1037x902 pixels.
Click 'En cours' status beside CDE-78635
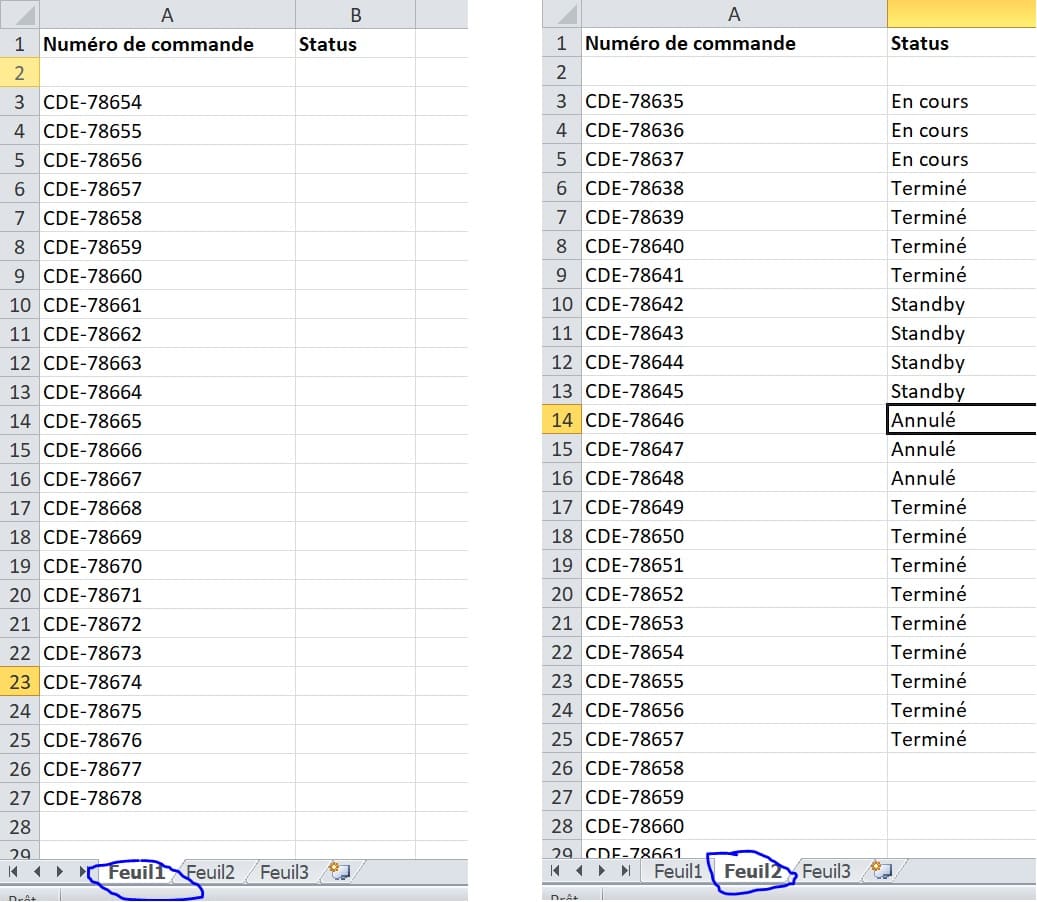coord(962,101)
